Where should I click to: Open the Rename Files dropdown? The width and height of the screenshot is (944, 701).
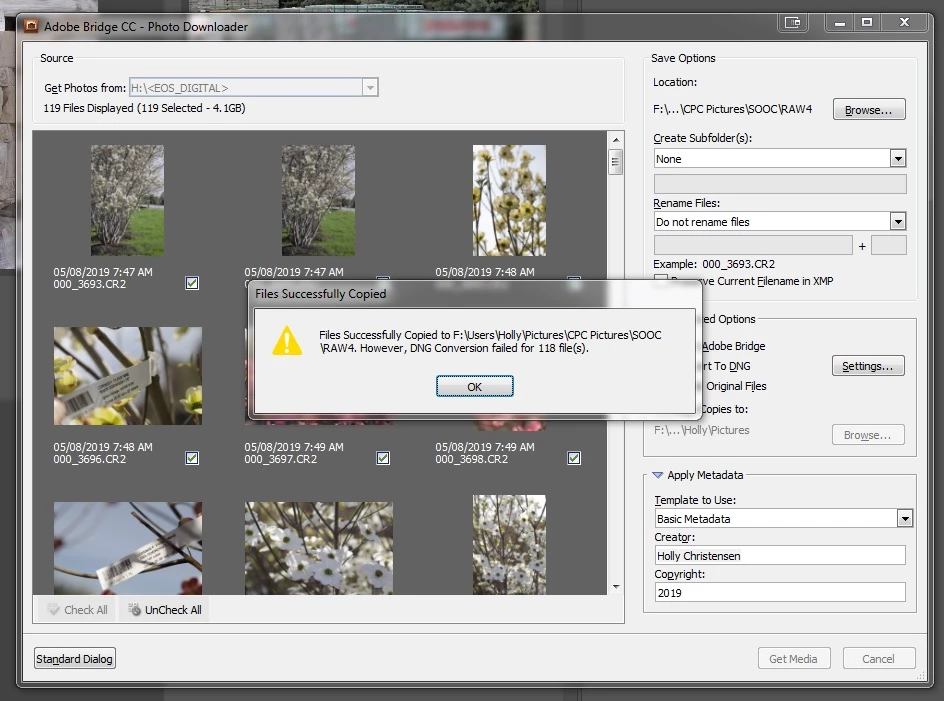898,222
